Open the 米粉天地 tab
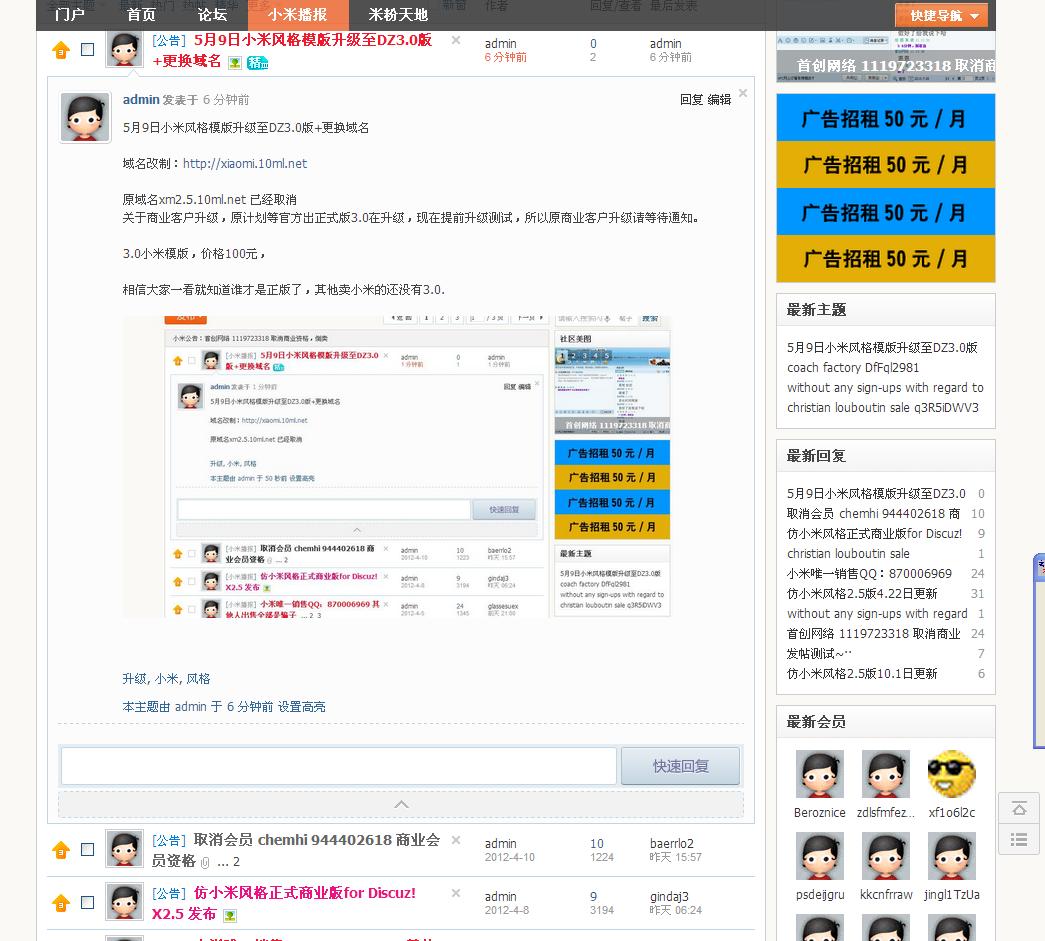The height and width of the screenshot is (941, 1045). click(x=398, y=15)
